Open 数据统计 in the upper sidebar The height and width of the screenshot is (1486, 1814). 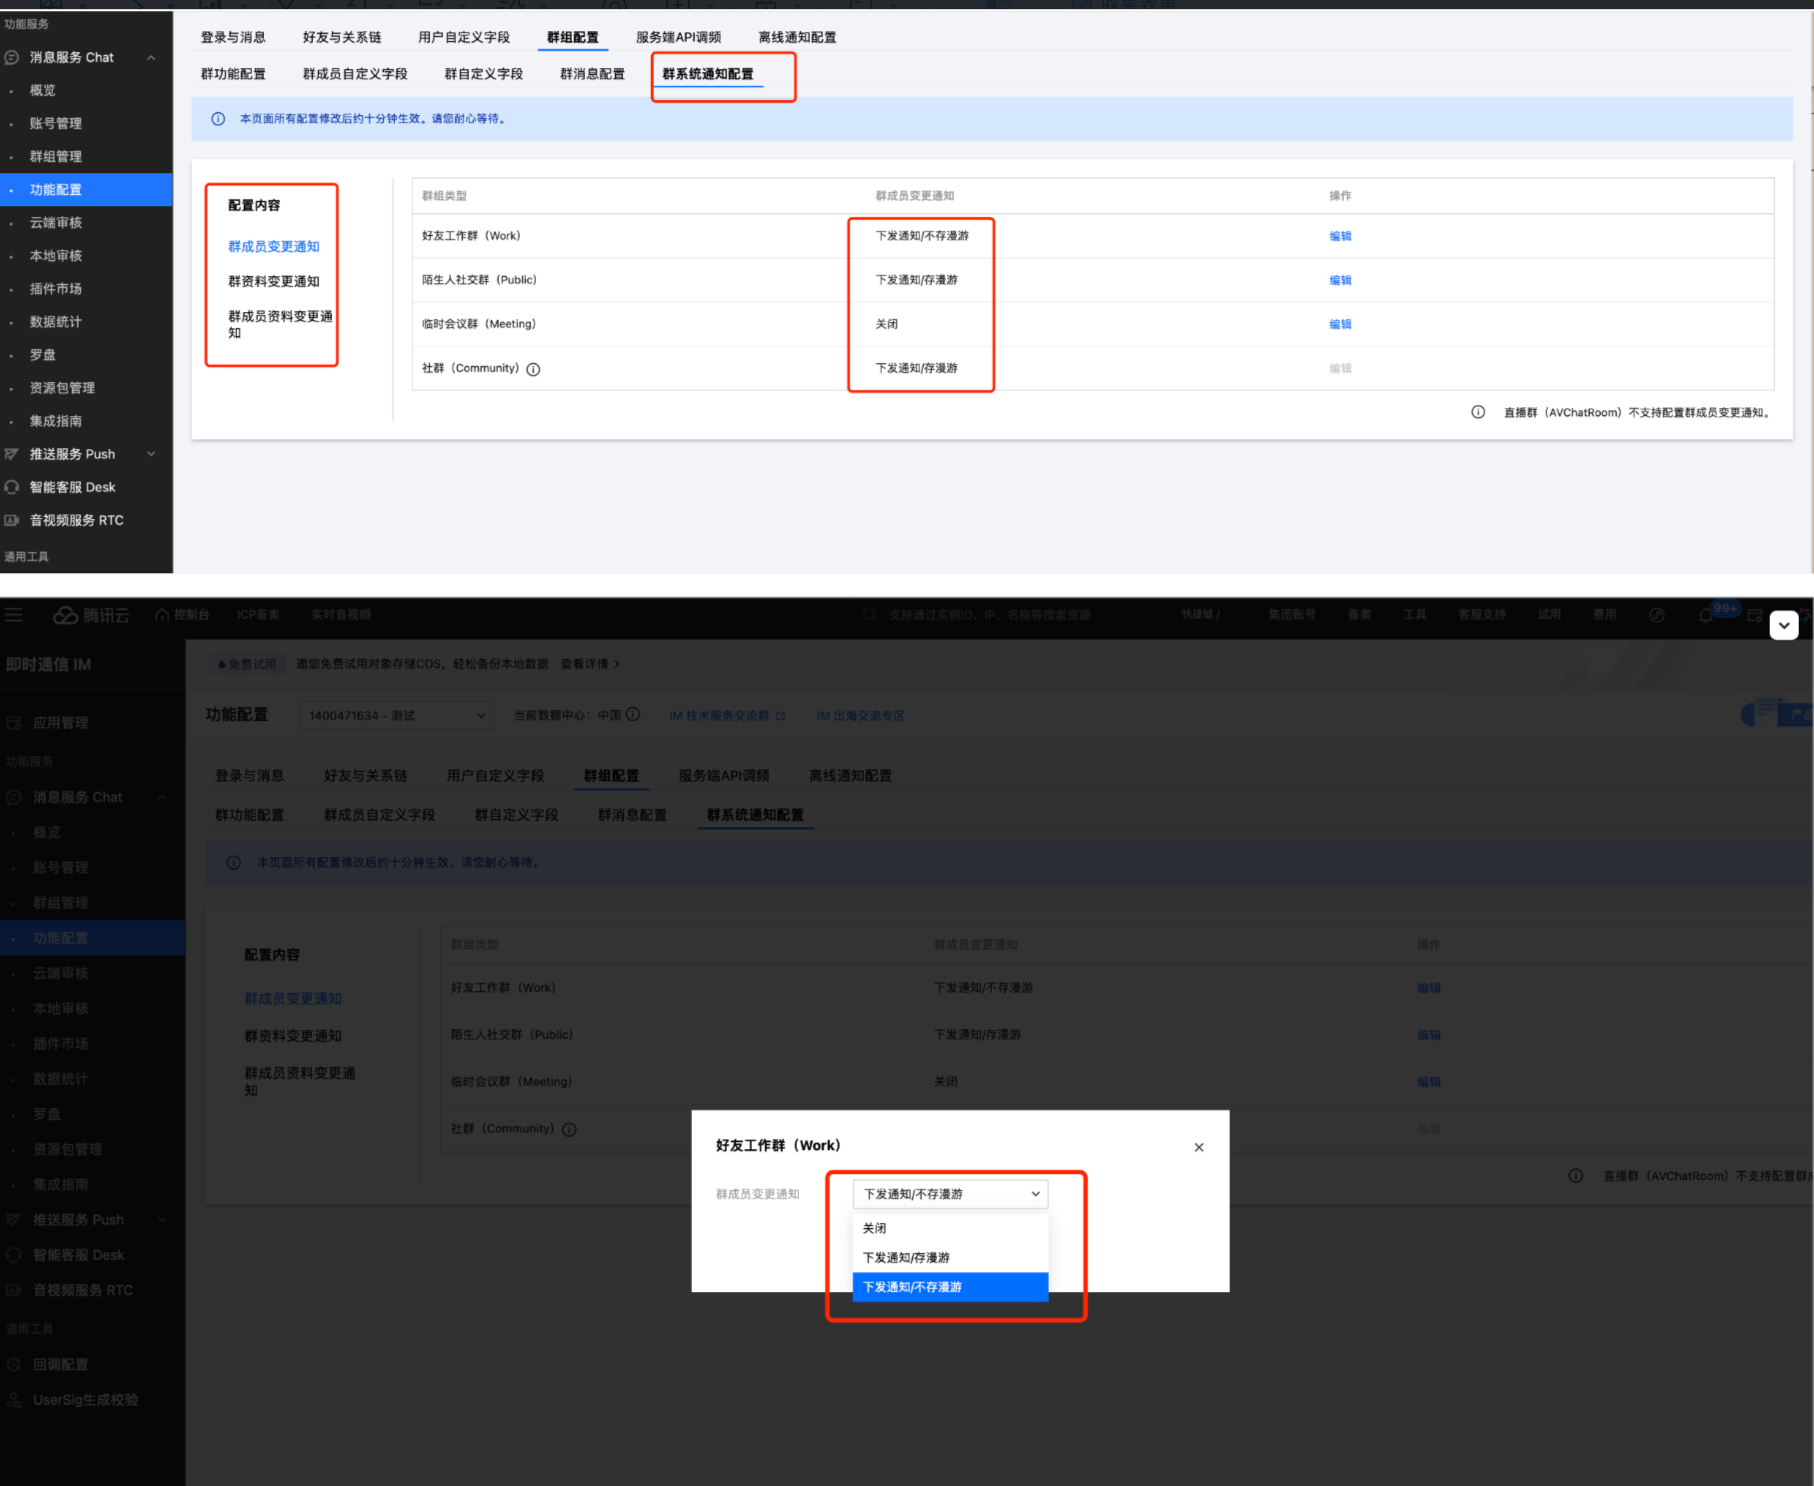(x=56, y=321)
